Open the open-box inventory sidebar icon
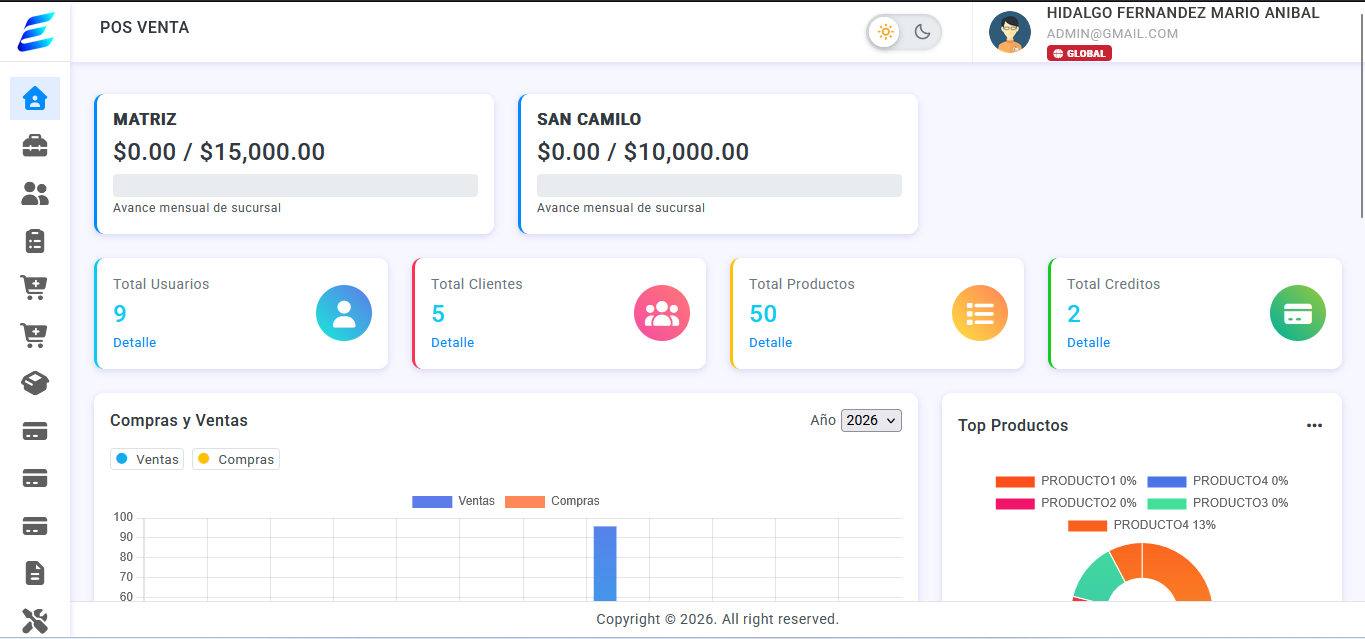1365x639 pixels. 35,383
